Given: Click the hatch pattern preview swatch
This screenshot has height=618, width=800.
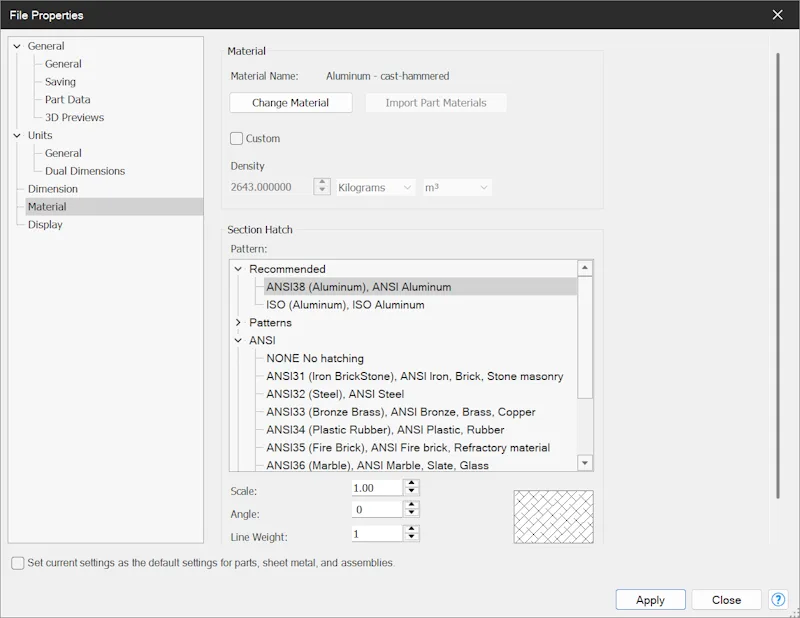Looking at the screenshot, I should (554, 517).
